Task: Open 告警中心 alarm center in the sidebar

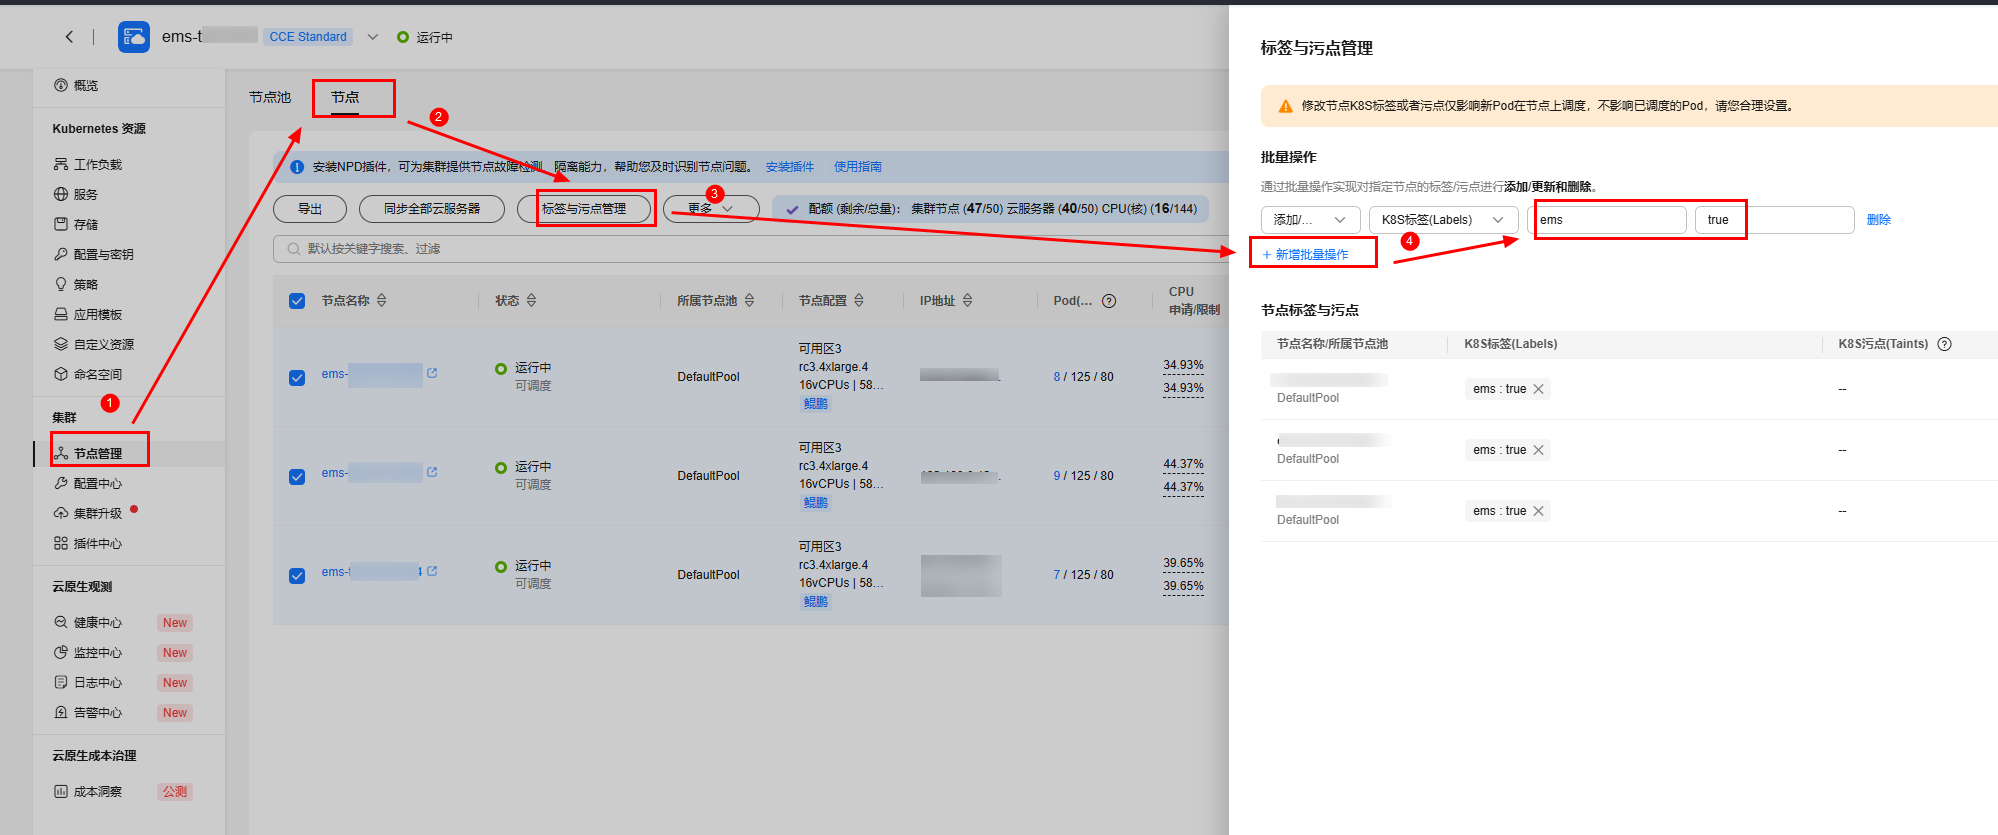Action: 88,712
